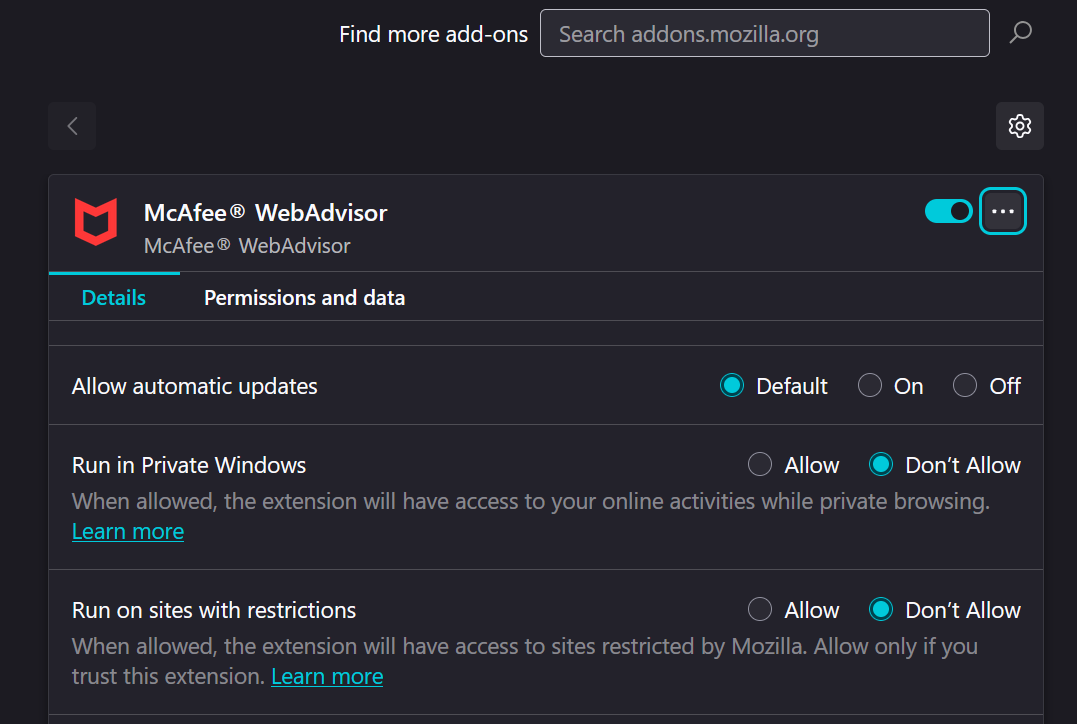
Task: Select Don't Allow for Private Windows
Action: tap(881, 465)
